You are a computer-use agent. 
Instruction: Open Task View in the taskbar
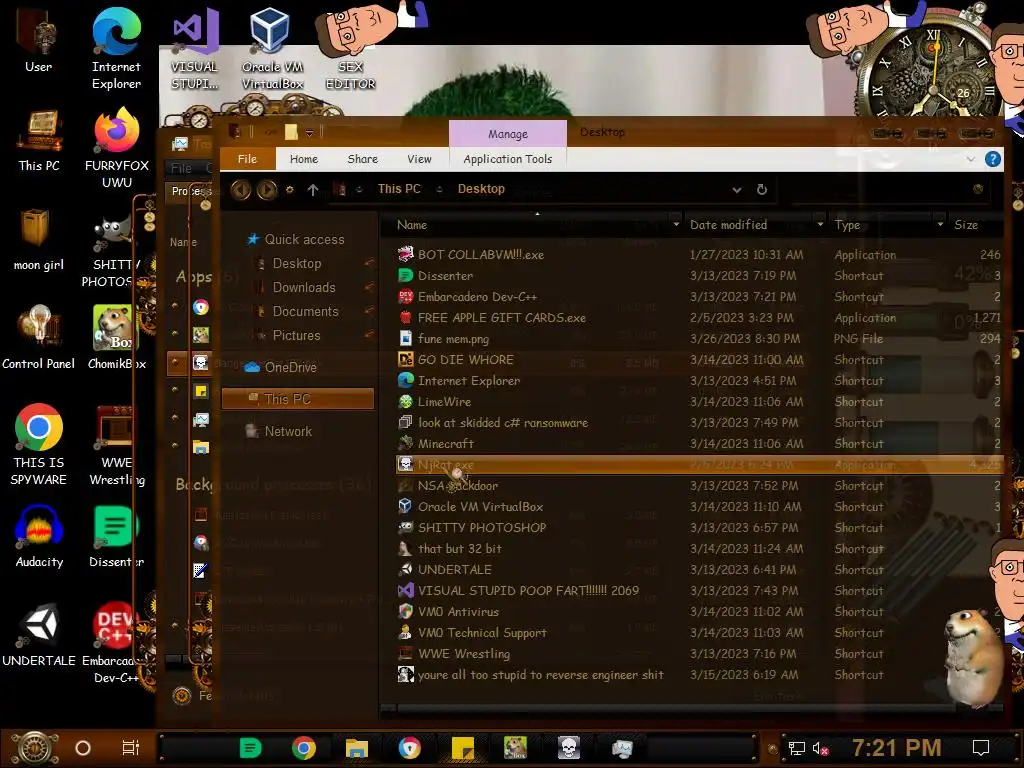[x=131, y=748]
